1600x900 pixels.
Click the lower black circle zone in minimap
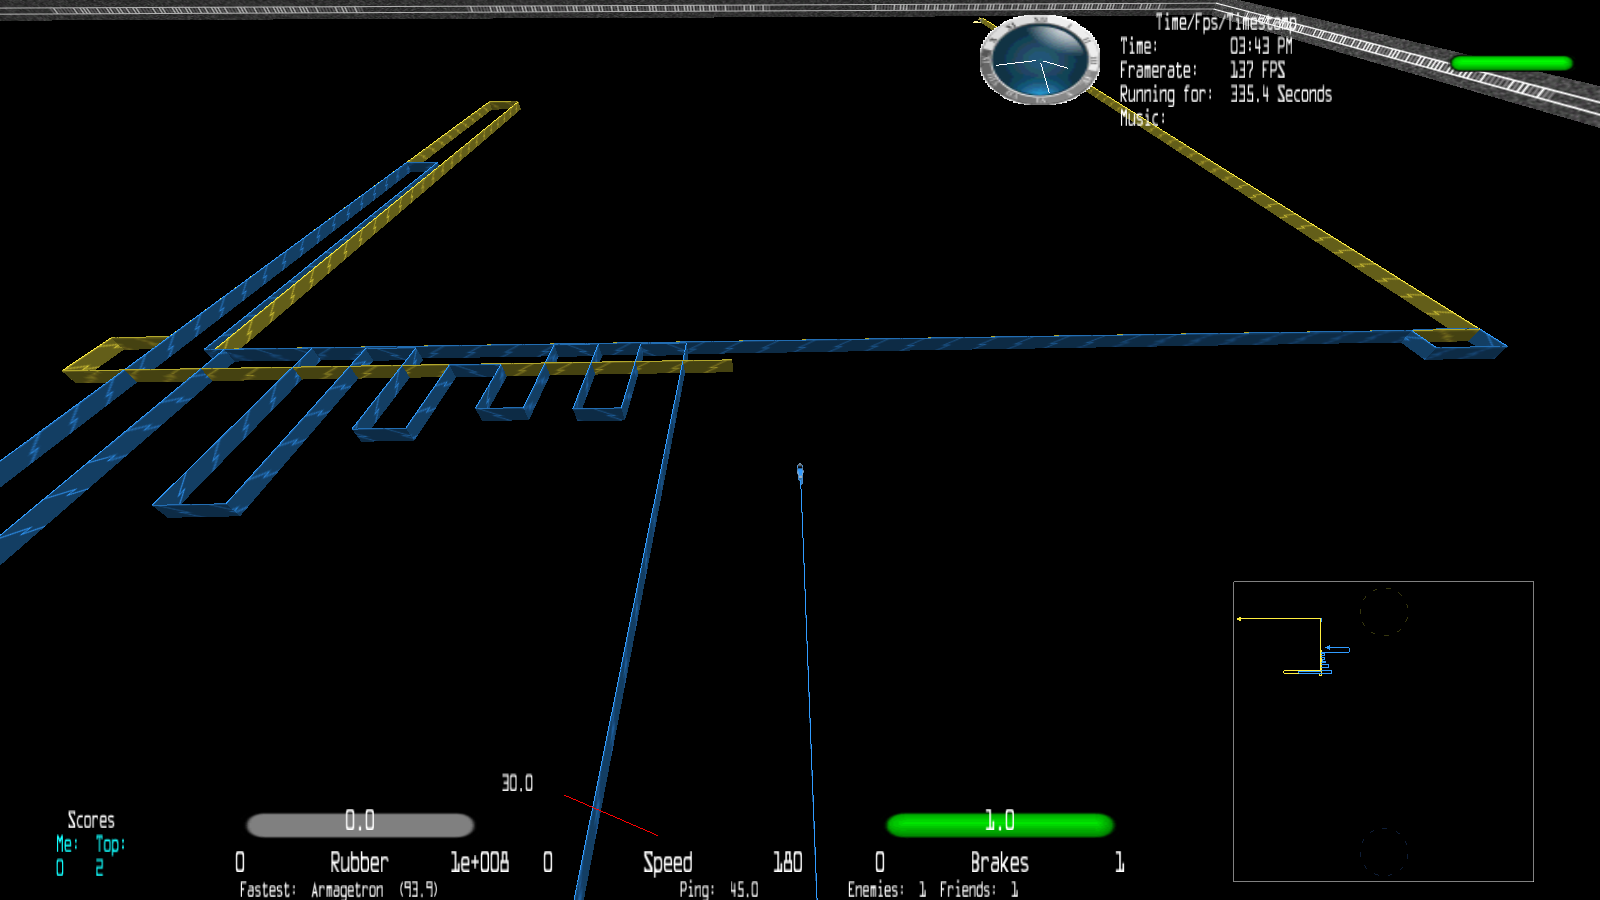coord(1383,853)
